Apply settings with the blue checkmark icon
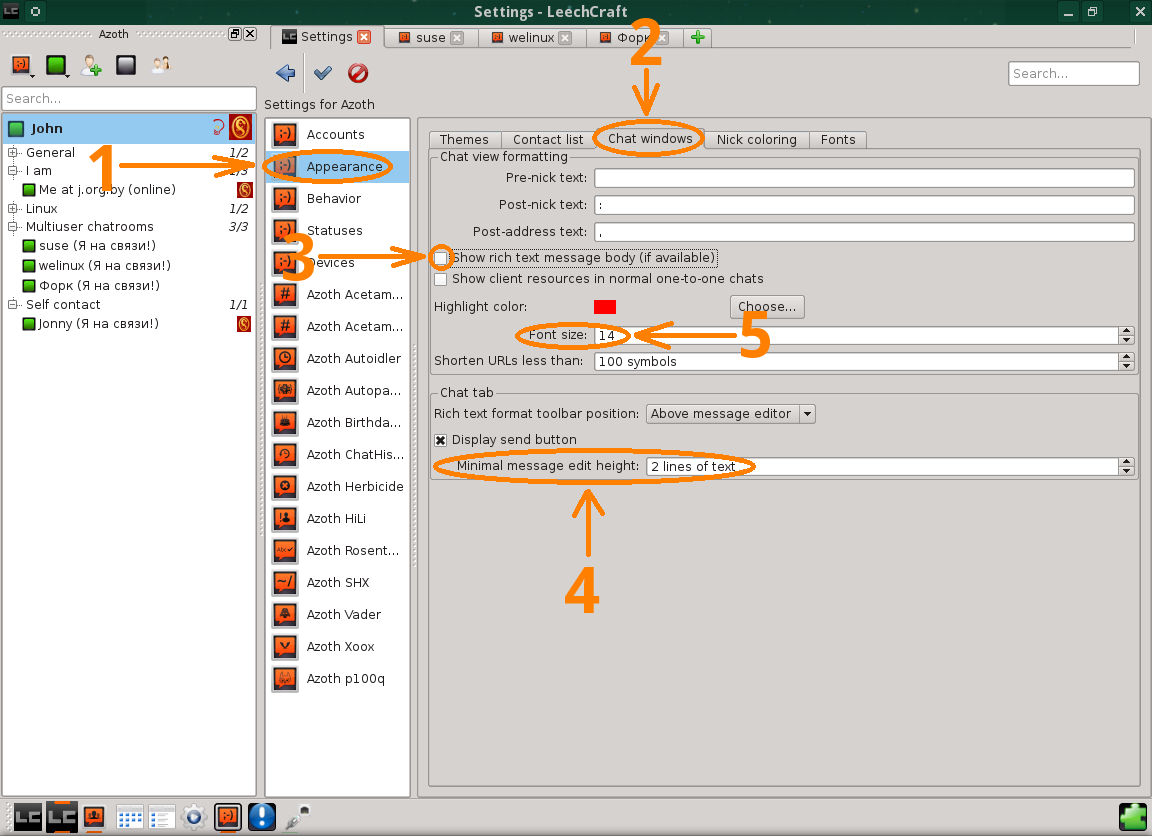1152x836 pixels. pyautogui.click(x=323, y=73)
